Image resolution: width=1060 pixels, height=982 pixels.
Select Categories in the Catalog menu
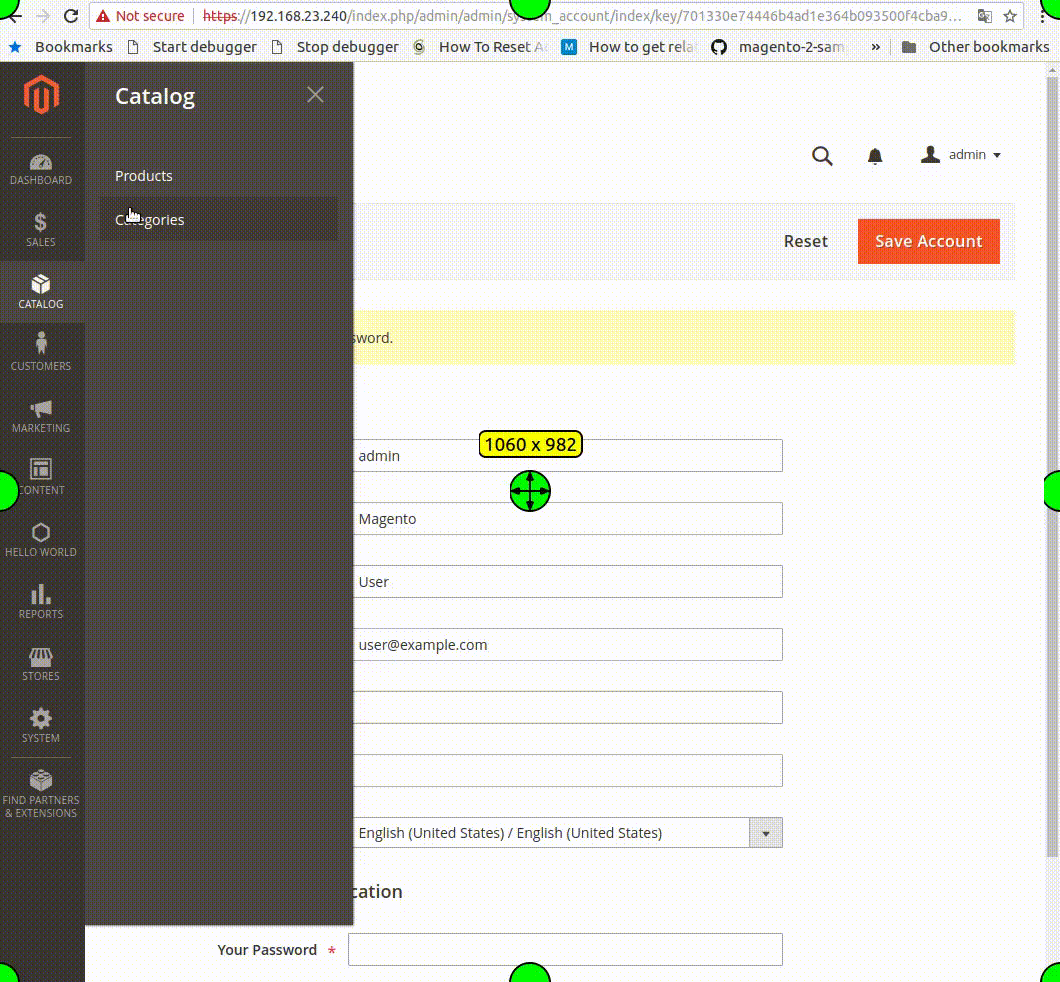[149, 219]
